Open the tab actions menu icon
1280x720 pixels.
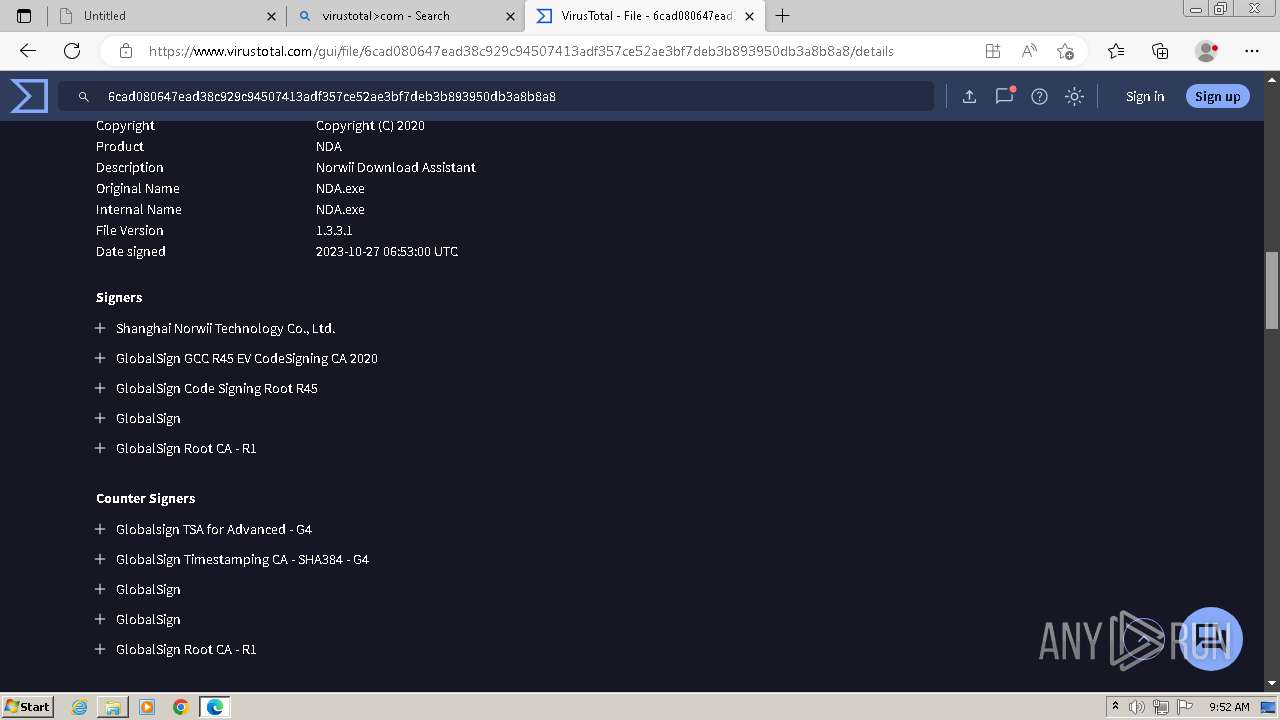coord(24,16)
